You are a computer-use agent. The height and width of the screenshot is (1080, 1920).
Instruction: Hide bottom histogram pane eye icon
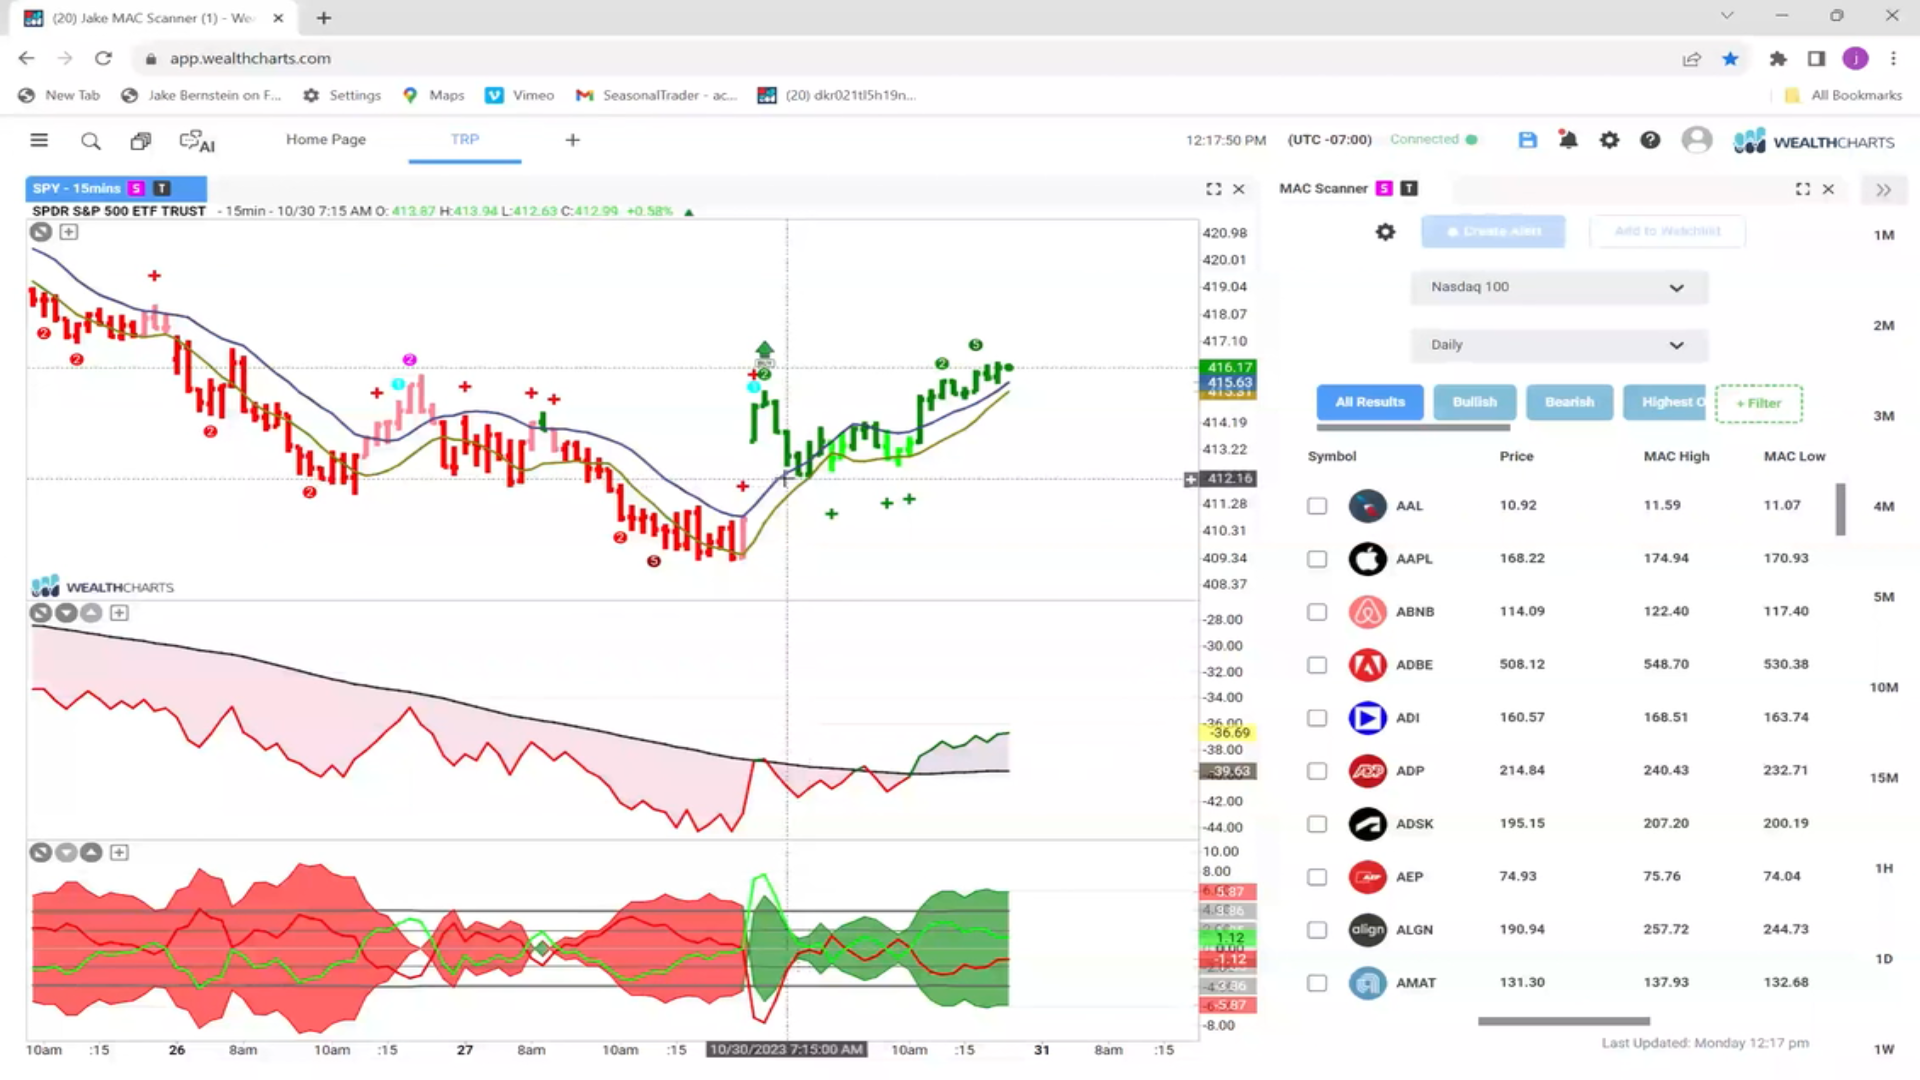41,853
